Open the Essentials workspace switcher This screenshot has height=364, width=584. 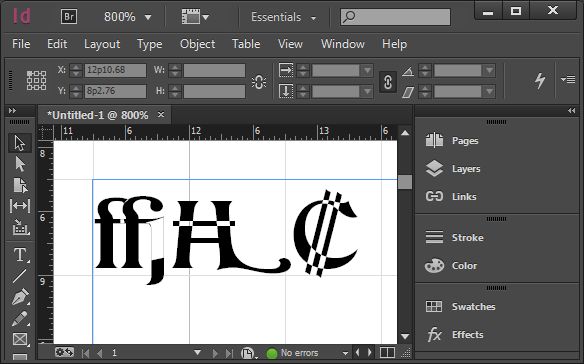[284, 17]
